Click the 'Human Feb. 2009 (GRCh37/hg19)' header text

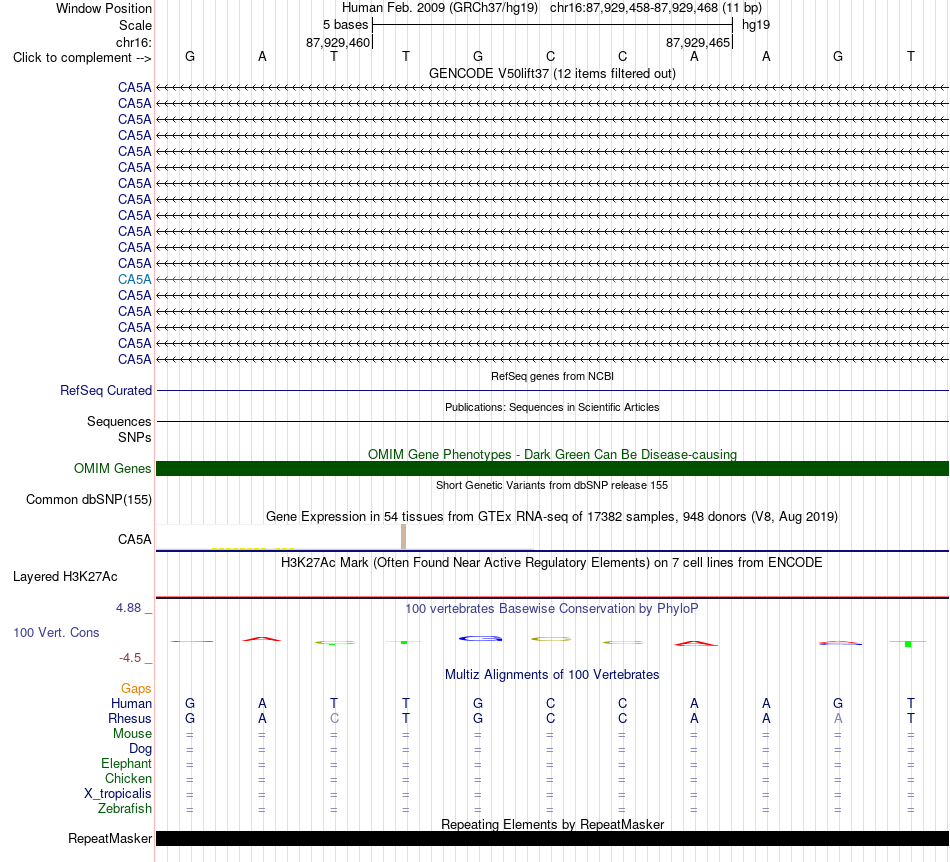439,8
